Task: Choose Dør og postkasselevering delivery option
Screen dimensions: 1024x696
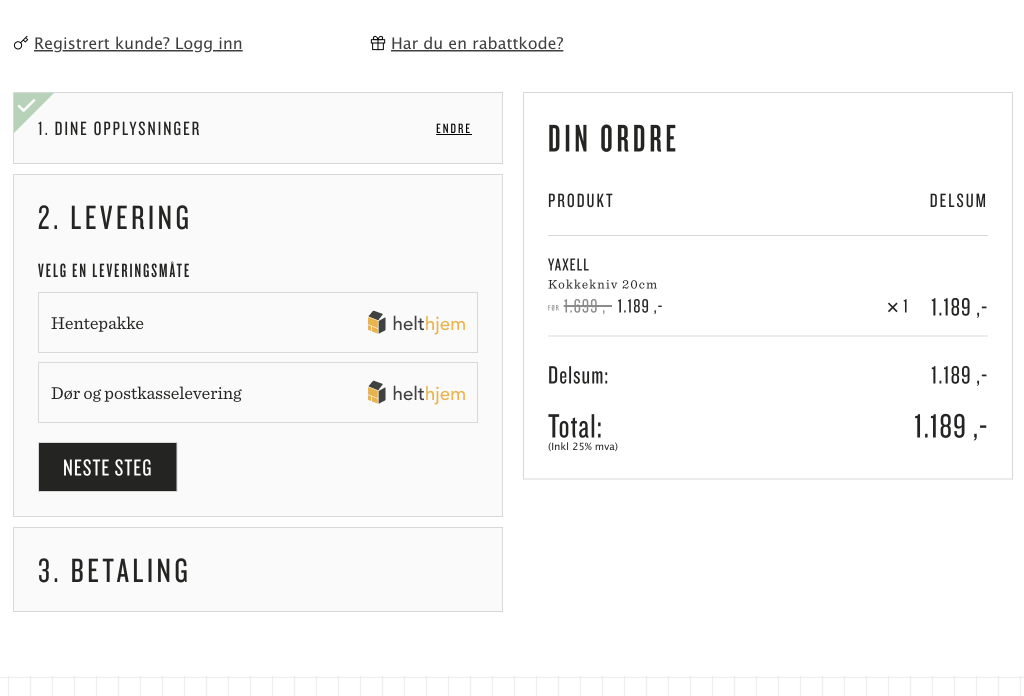Action: pos(146,393)
